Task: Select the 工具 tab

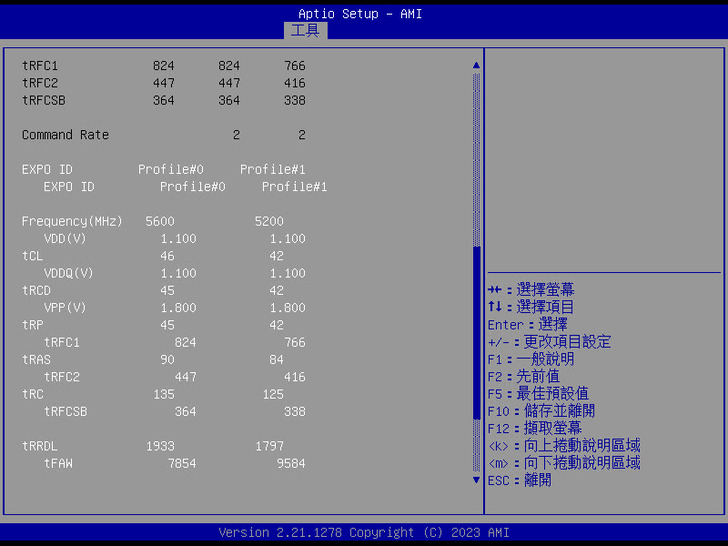Action: 306,31
